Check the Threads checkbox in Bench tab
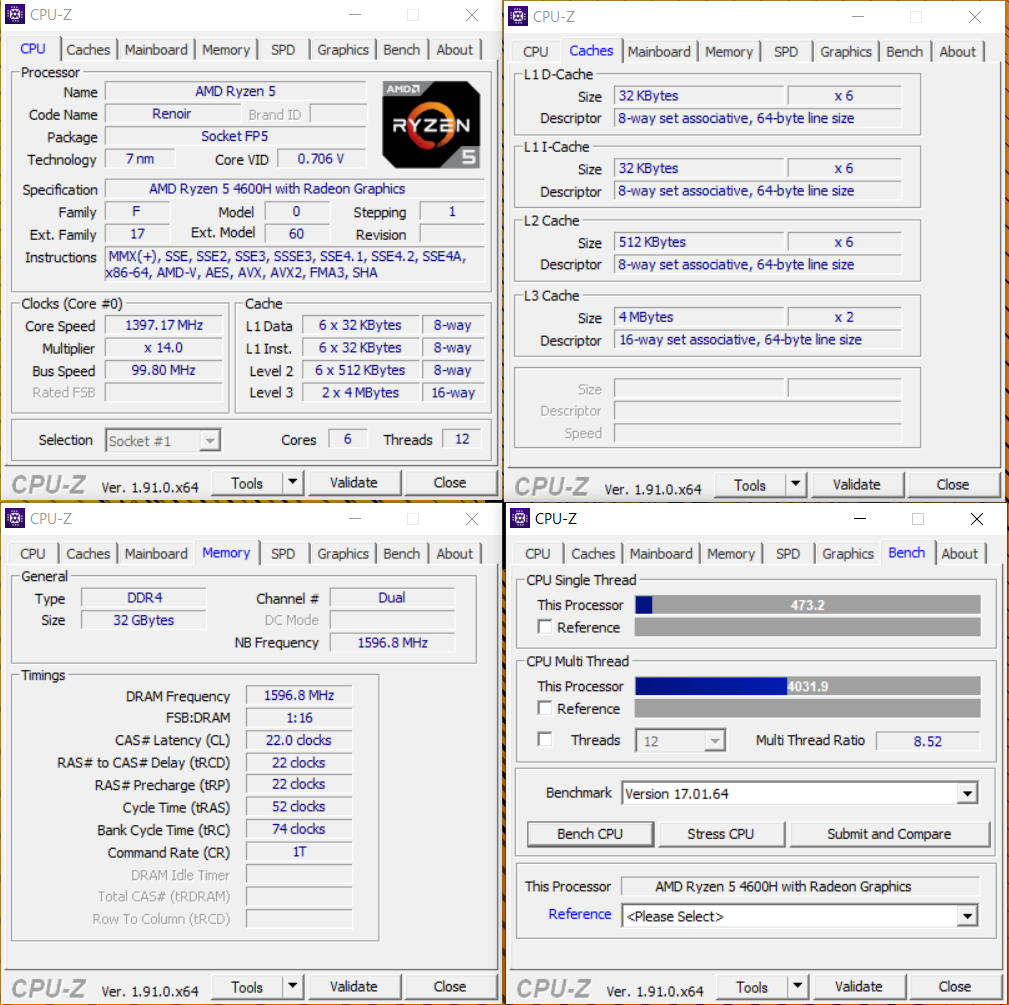 [x=545, y=740]
